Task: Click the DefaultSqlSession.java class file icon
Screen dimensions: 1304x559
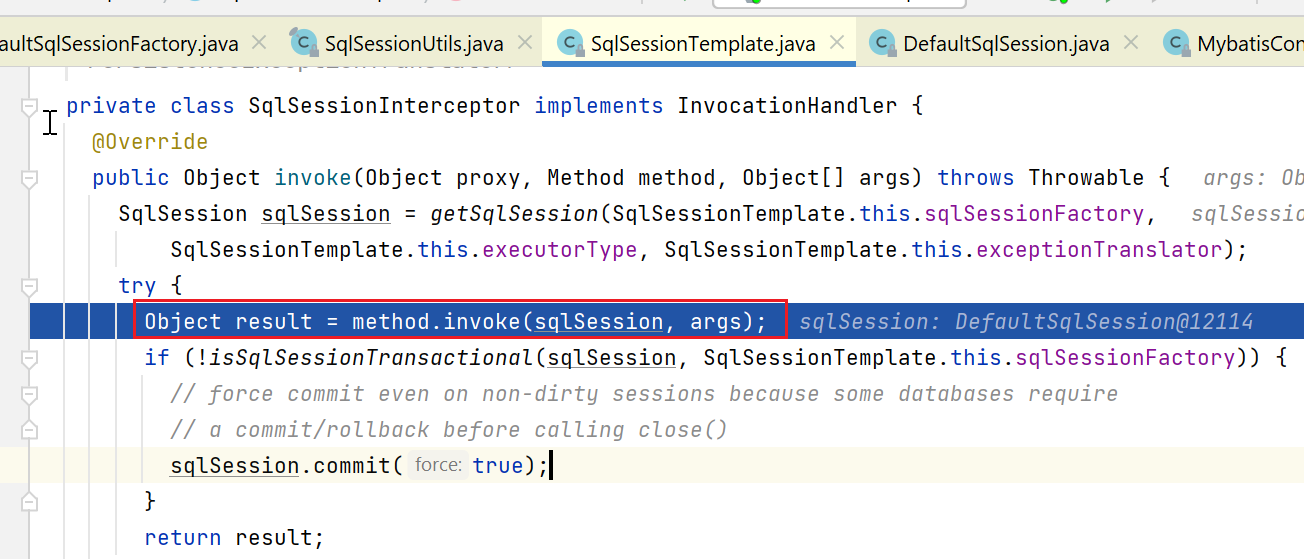Action: pyautogui.click(x=882, y=43)
